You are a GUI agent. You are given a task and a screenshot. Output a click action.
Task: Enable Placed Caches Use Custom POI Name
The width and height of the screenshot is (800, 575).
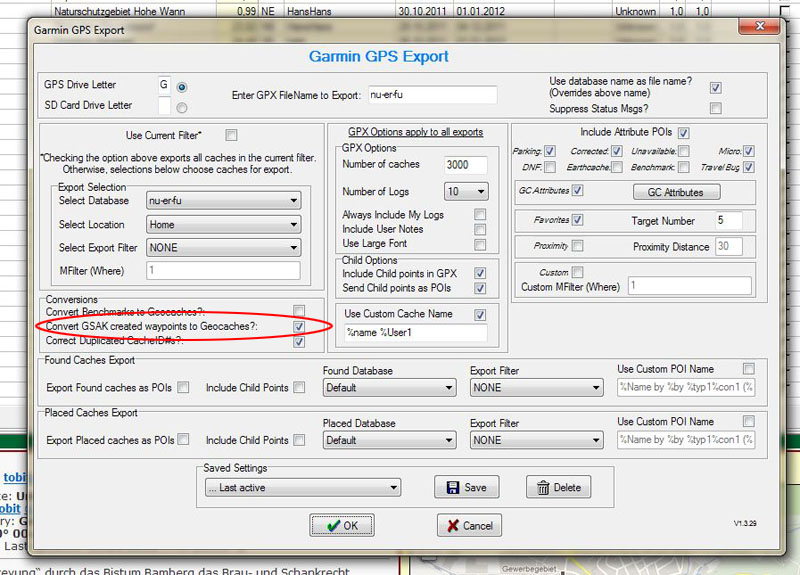point(748,421)
